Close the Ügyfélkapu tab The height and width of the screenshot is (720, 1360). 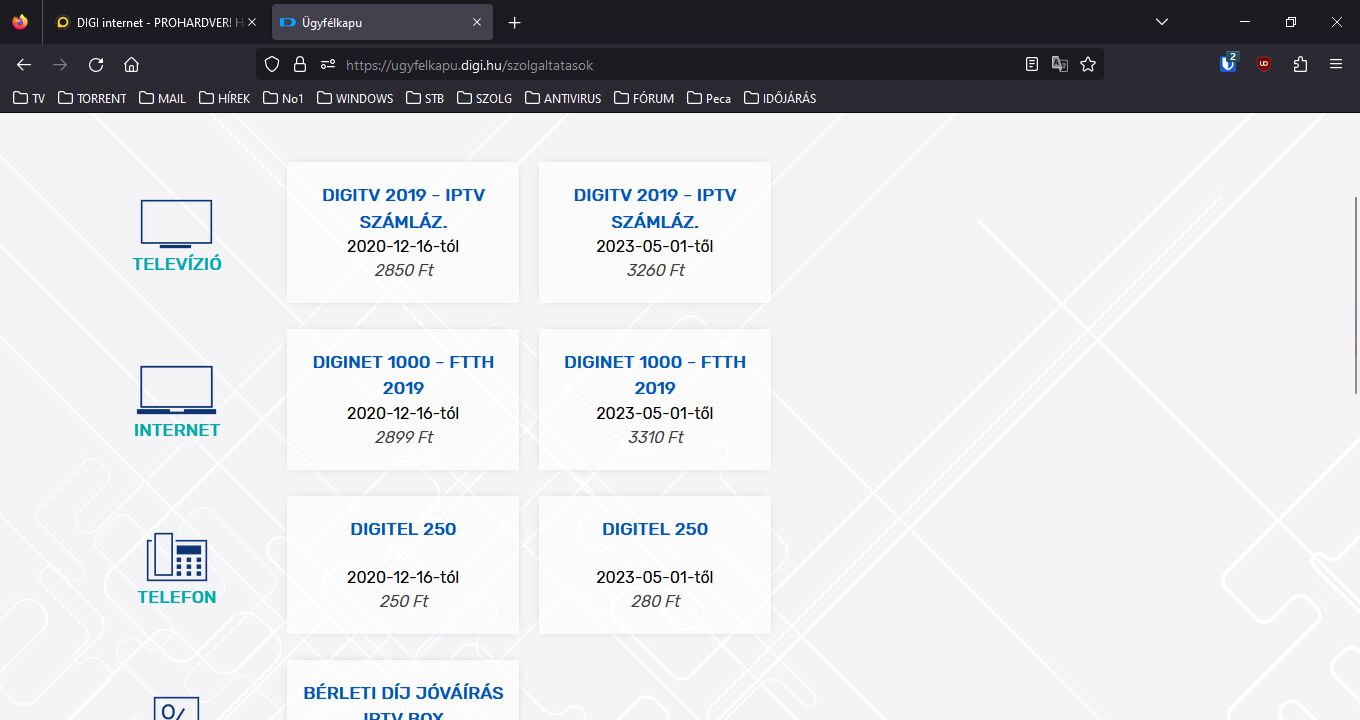click(477, 22)
